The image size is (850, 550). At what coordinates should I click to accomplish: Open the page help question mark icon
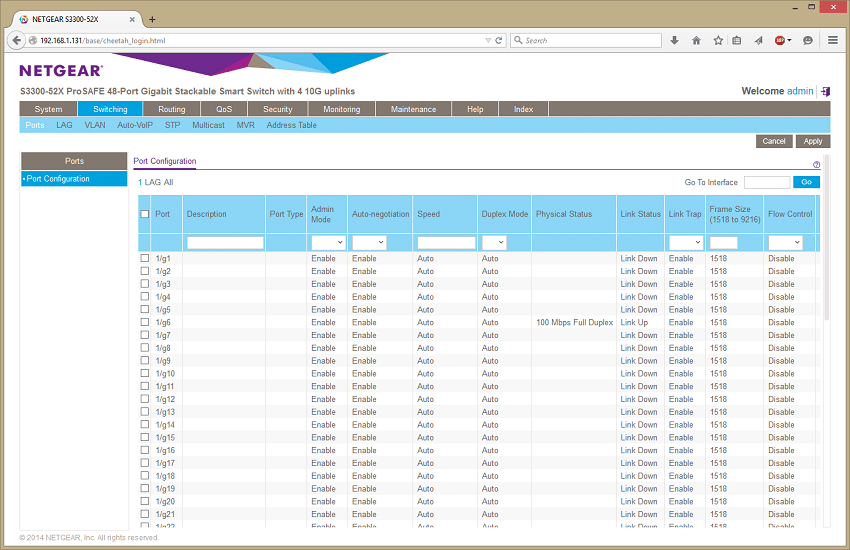(x=816, y=165)
